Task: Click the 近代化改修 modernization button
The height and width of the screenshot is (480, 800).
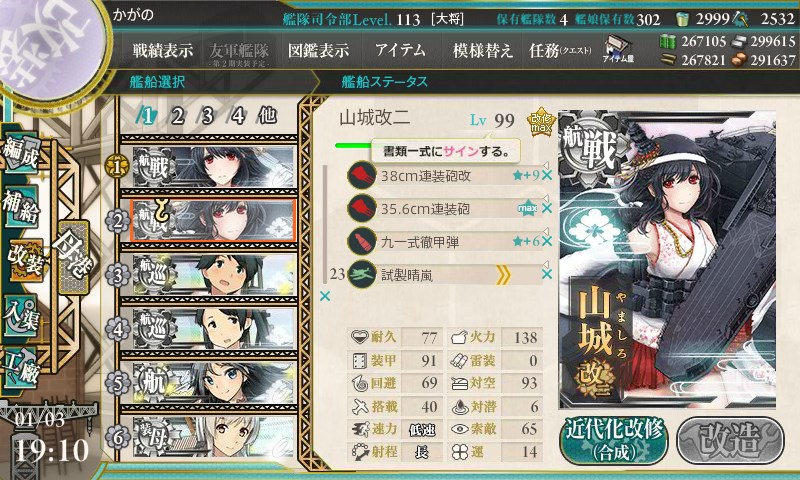Action: pyautogui.click(x=614, y=441)
